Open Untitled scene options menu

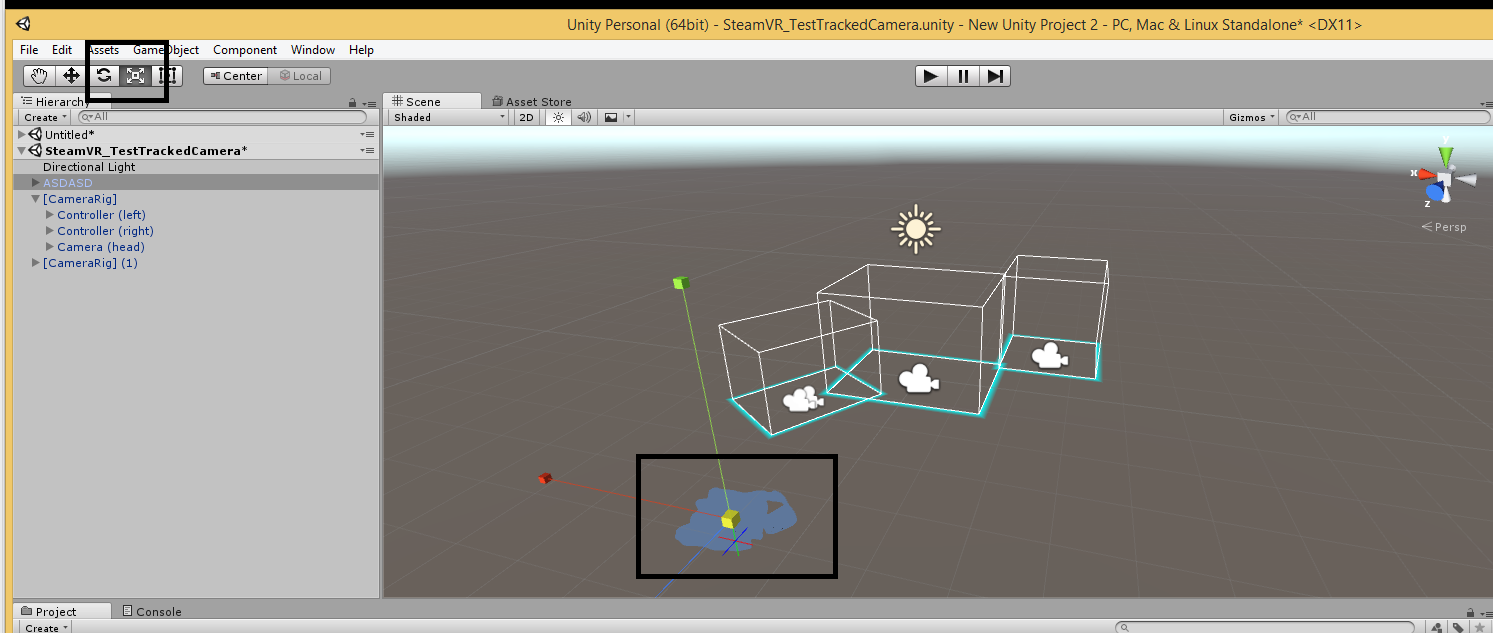368,135
